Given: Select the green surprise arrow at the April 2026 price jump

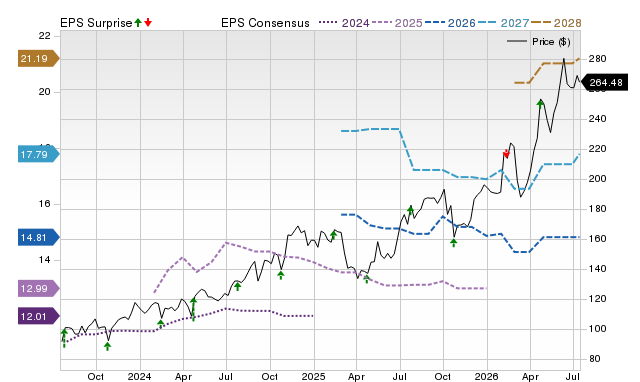Looking at the screenshot, I should [x=540, y=103].
